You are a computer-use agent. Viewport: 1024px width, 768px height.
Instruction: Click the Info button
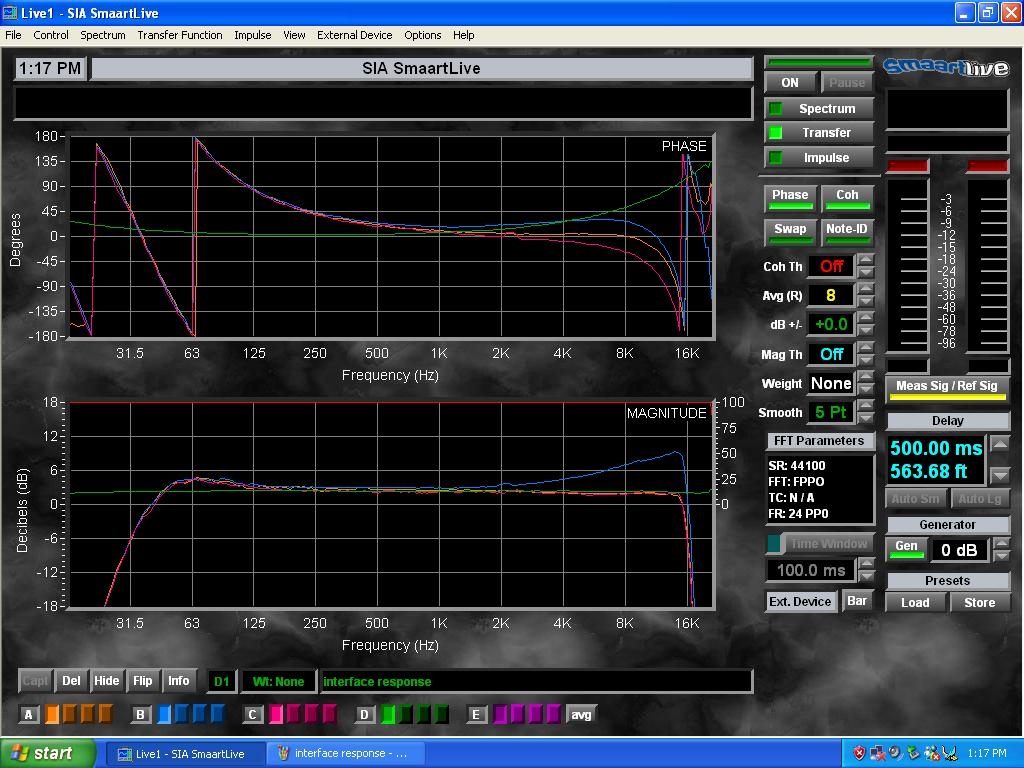click(x=178, y=681)
